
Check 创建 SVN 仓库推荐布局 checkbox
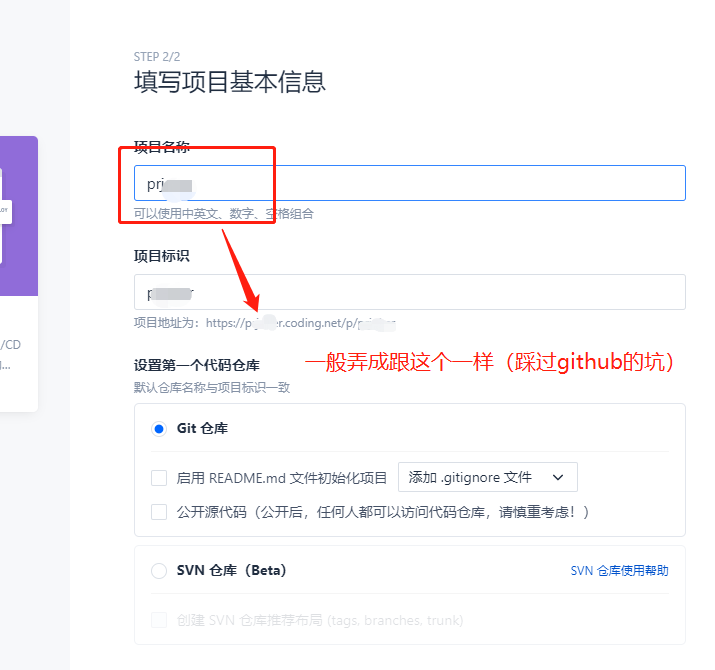(159, 620)
